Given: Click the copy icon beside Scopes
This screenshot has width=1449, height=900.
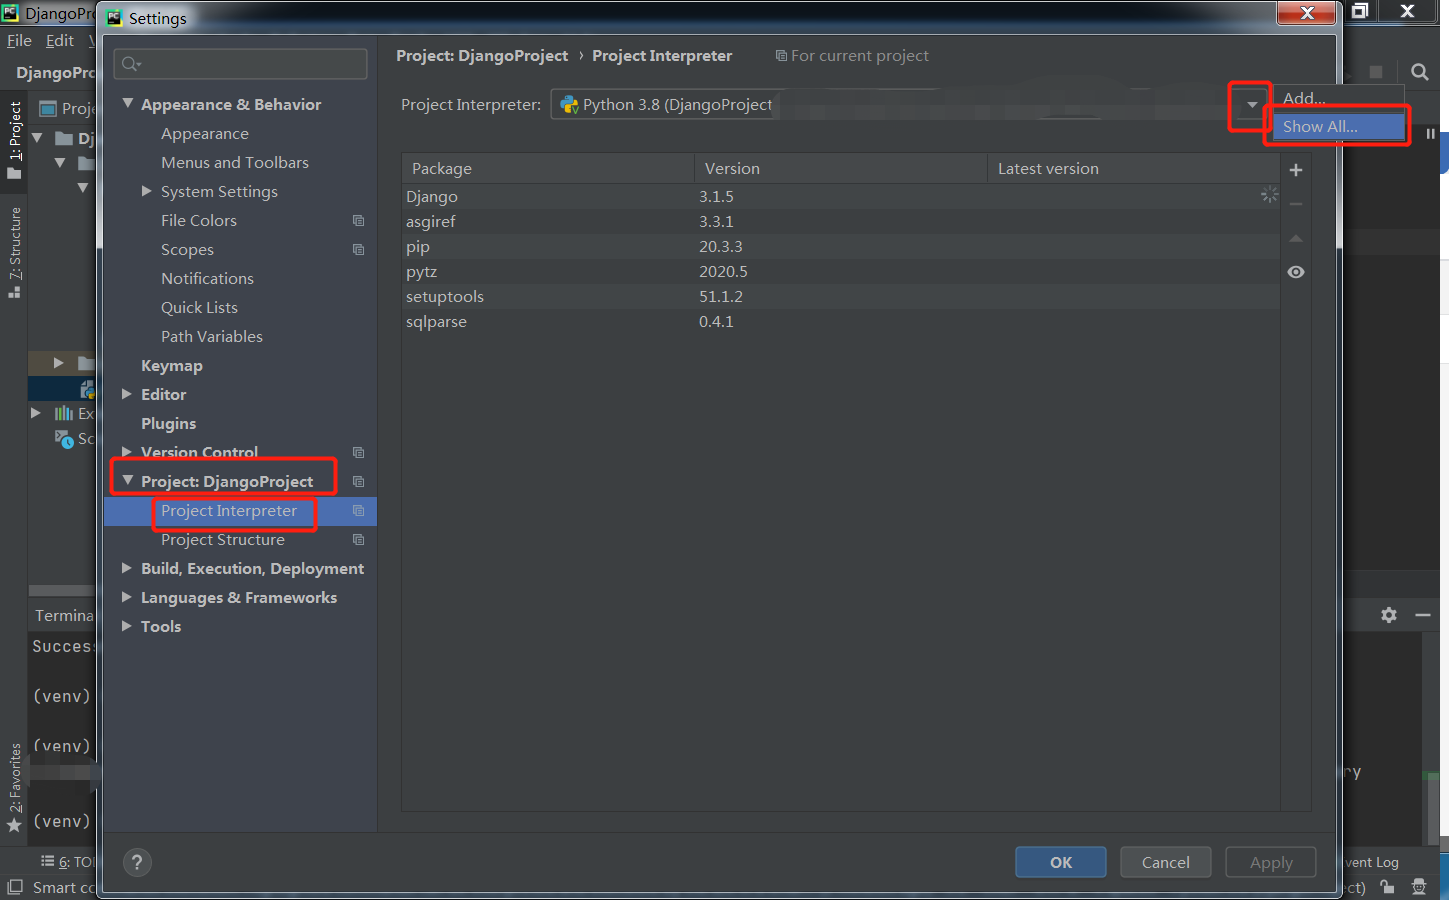Looking at the screenshot, I should click(358, 249).
